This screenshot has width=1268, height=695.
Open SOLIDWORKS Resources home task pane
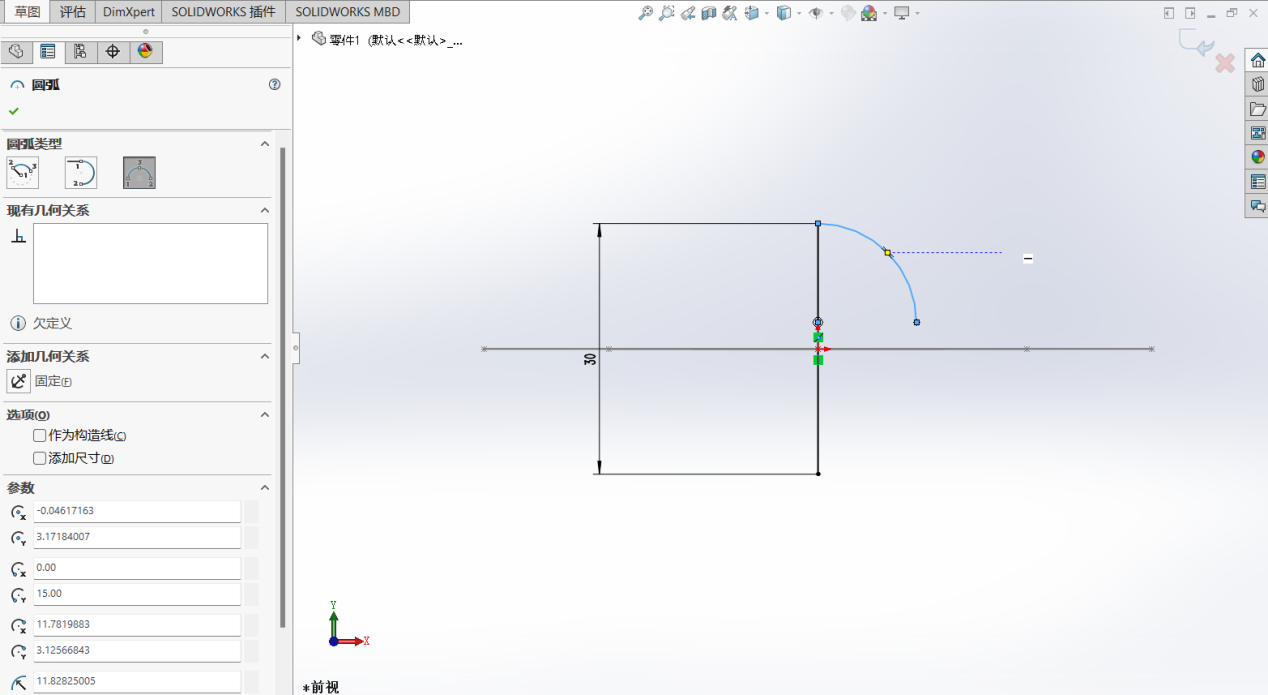[x=1257, y=60]
